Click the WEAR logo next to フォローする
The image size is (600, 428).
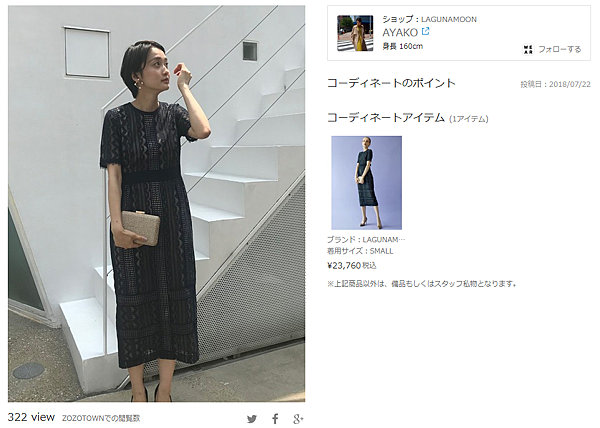(x=528, y=49)
